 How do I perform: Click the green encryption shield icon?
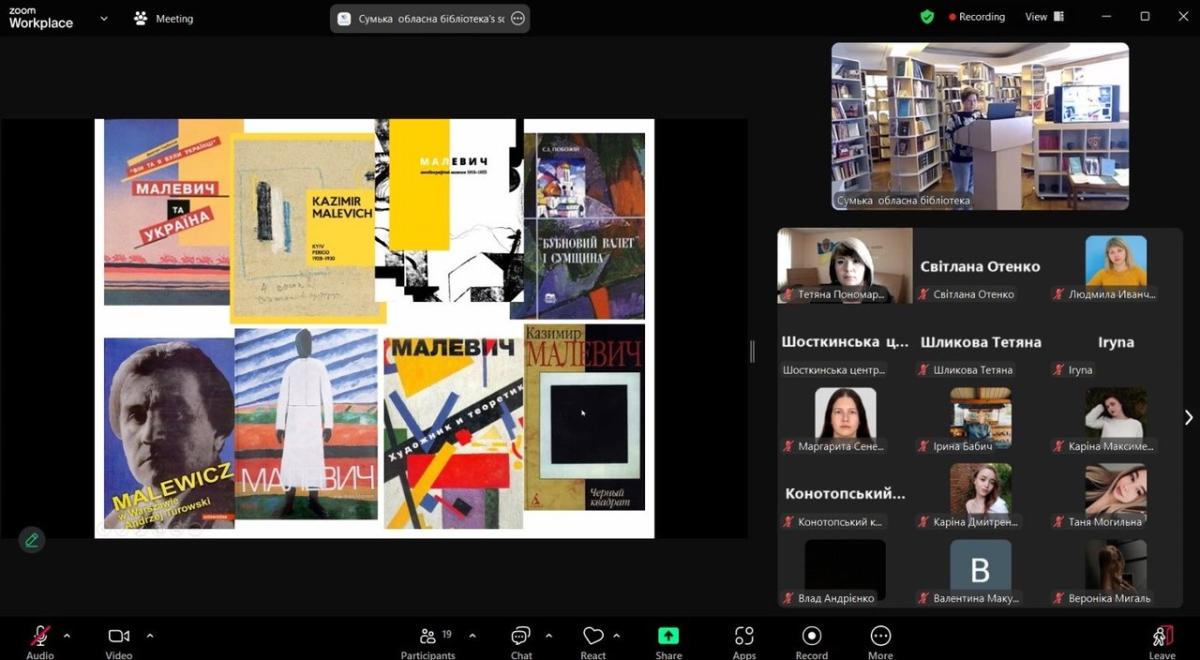coord(927,17)
